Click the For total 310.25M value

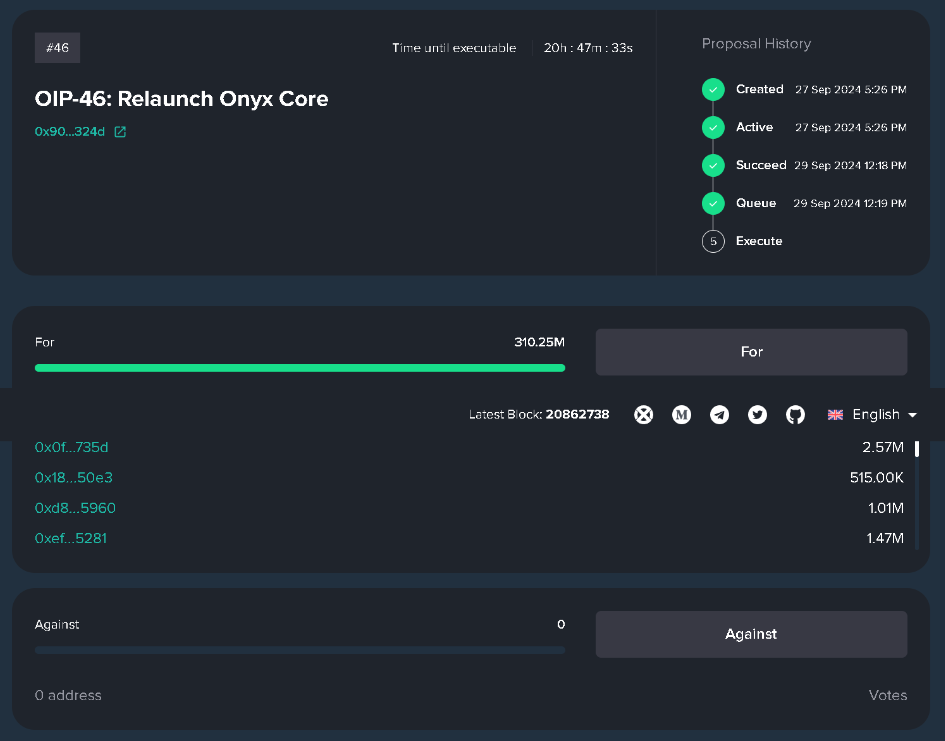(x=539, y=342)
